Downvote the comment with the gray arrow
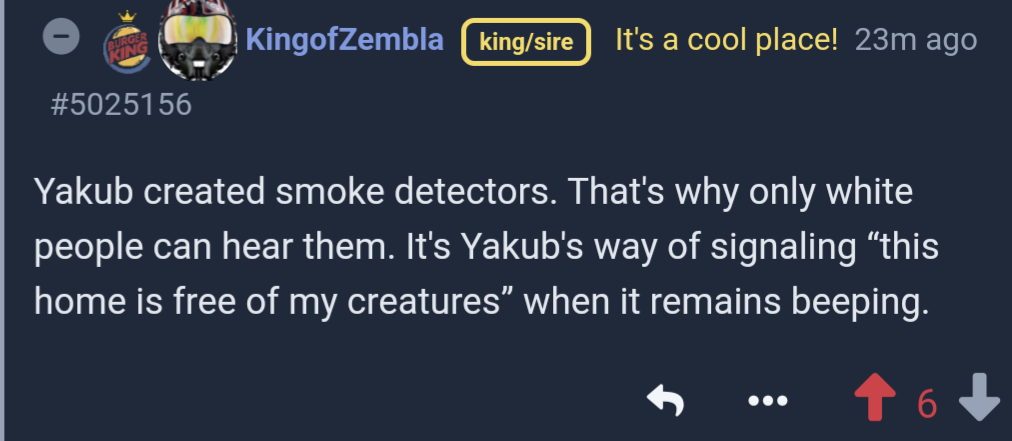The height and width of the screenshot is (441, 1012). click(x=978, y=401)
